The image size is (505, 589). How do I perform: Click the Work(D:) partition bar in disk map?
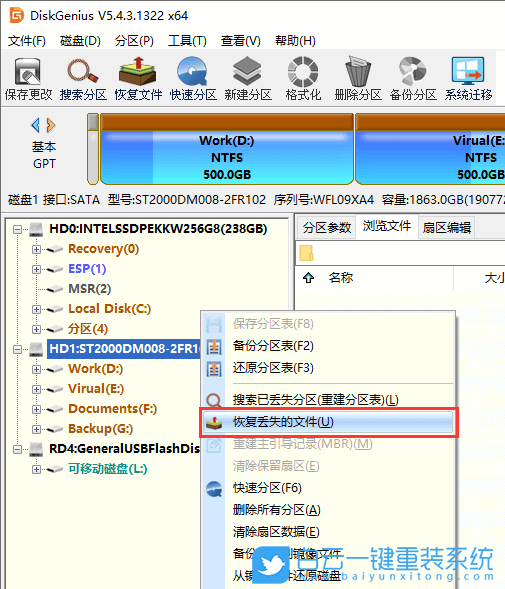(x=227, y=149)
